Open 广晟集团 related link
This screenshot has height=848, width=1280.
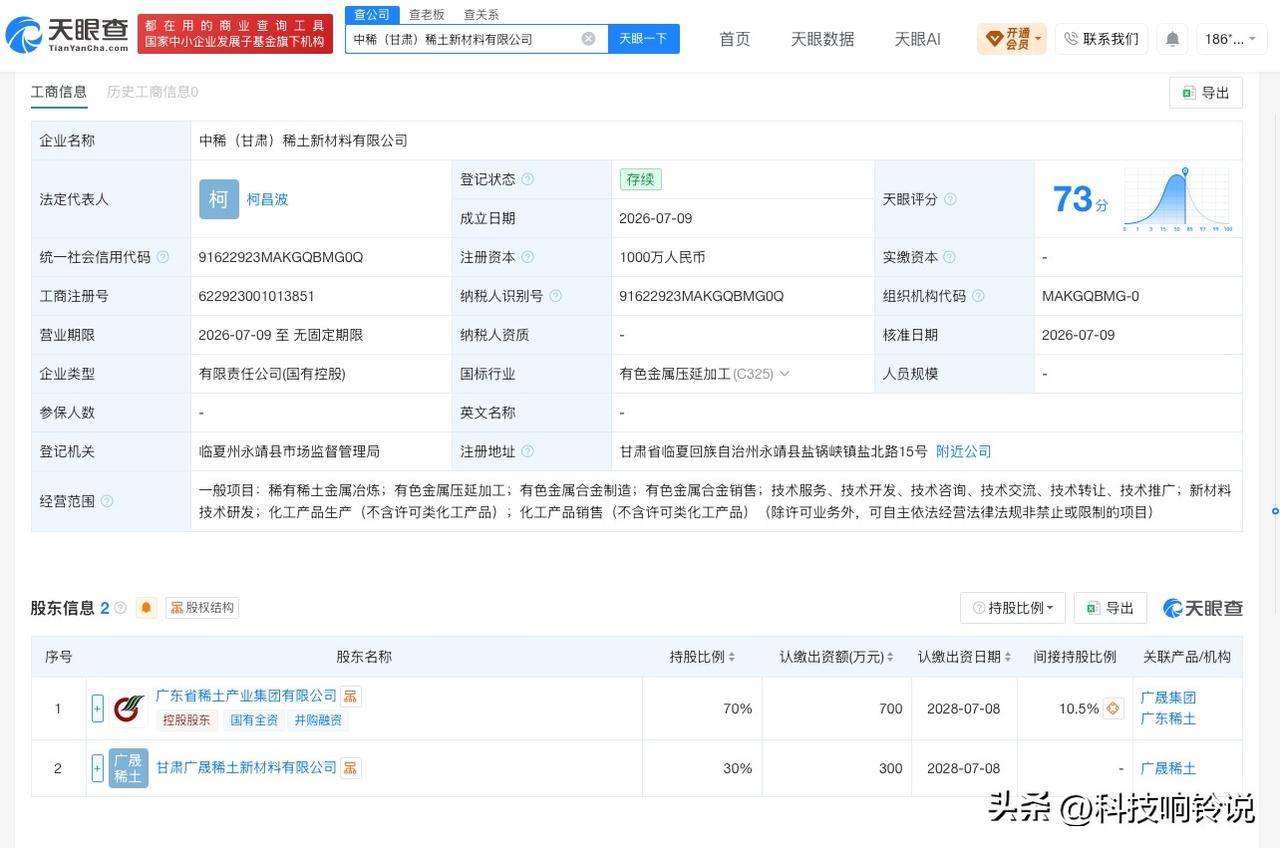(1168, 698)
